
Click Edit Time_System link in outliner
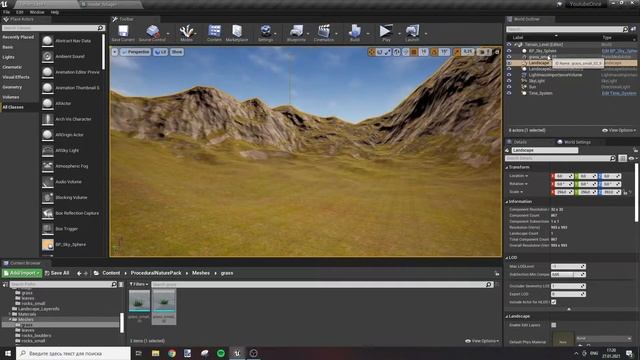(619, 93)
